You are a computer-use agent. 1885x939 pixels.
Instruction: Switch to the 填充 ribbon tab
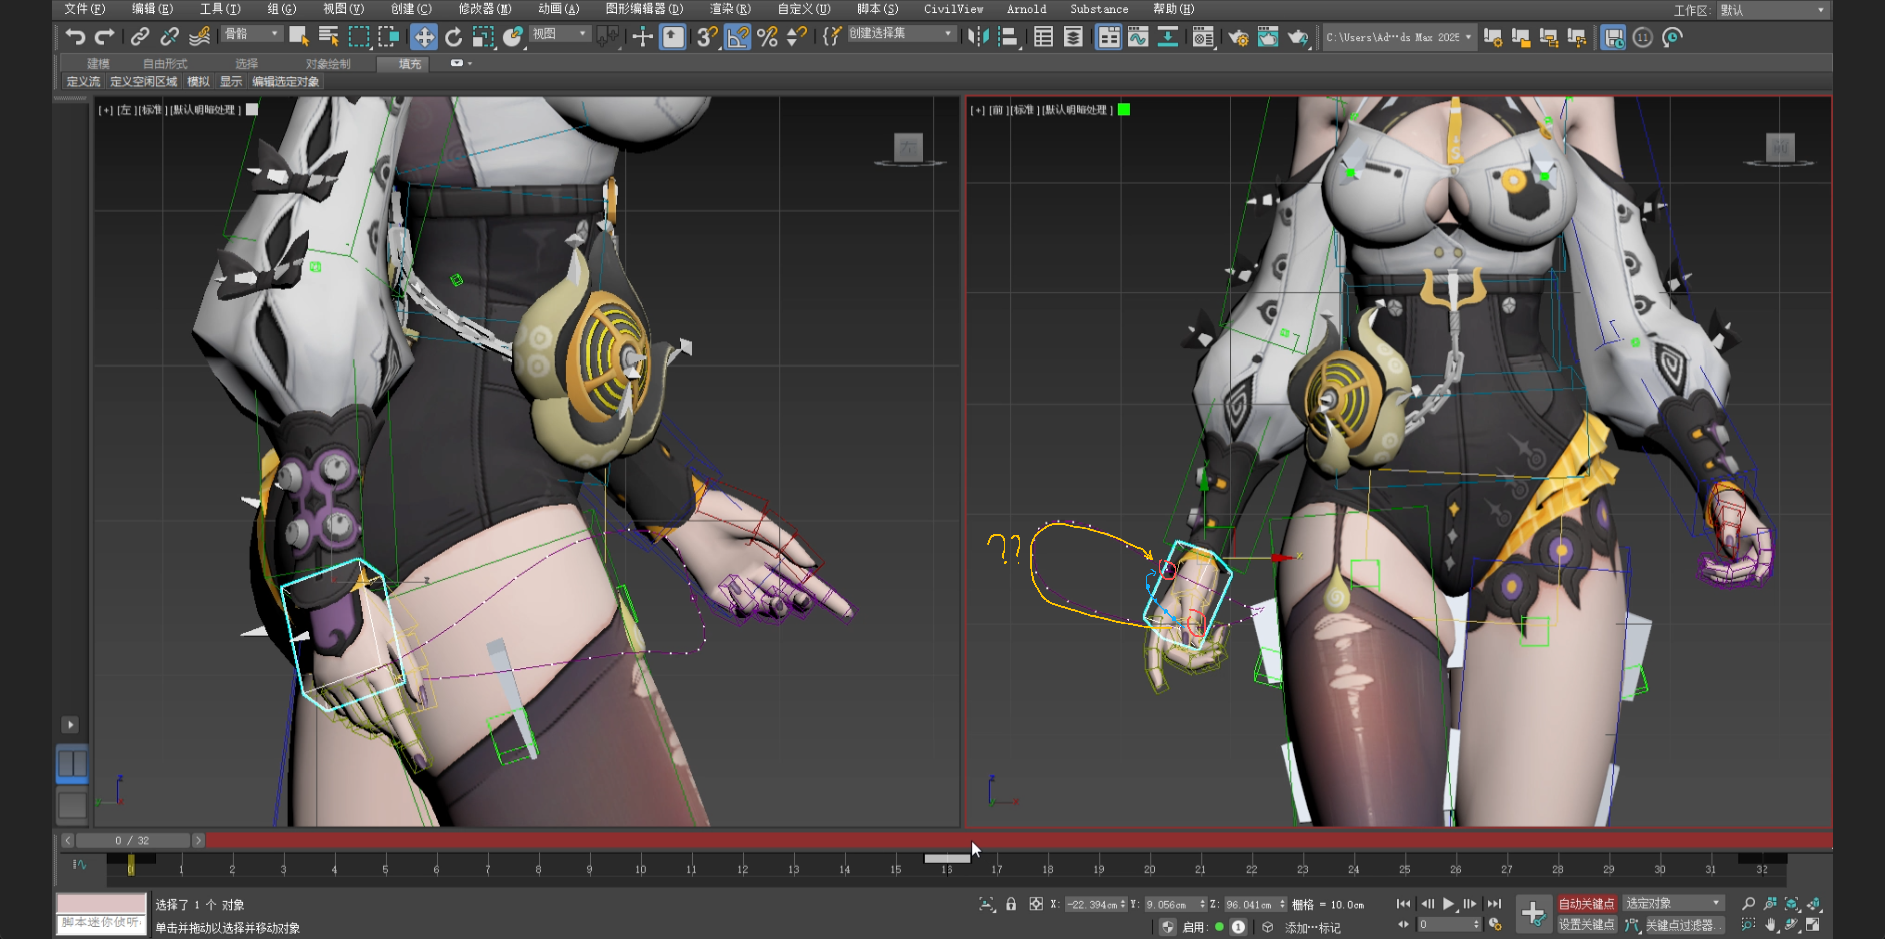(x=410, y=64)
